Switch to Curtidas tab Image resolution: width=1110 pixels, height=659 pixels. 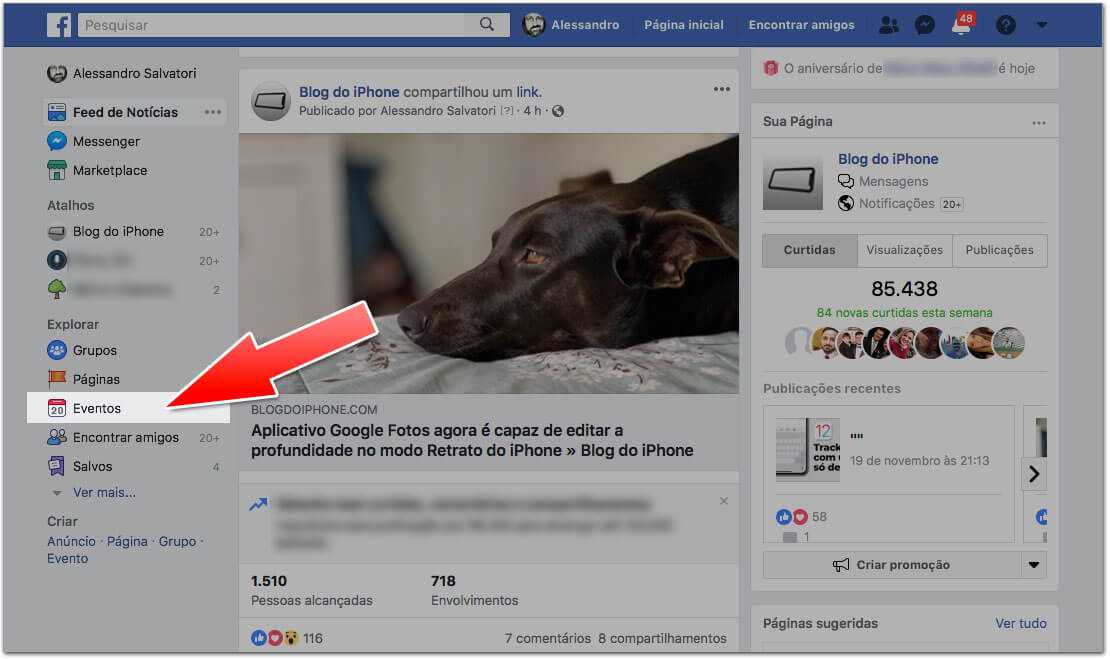tap(809, 250)
